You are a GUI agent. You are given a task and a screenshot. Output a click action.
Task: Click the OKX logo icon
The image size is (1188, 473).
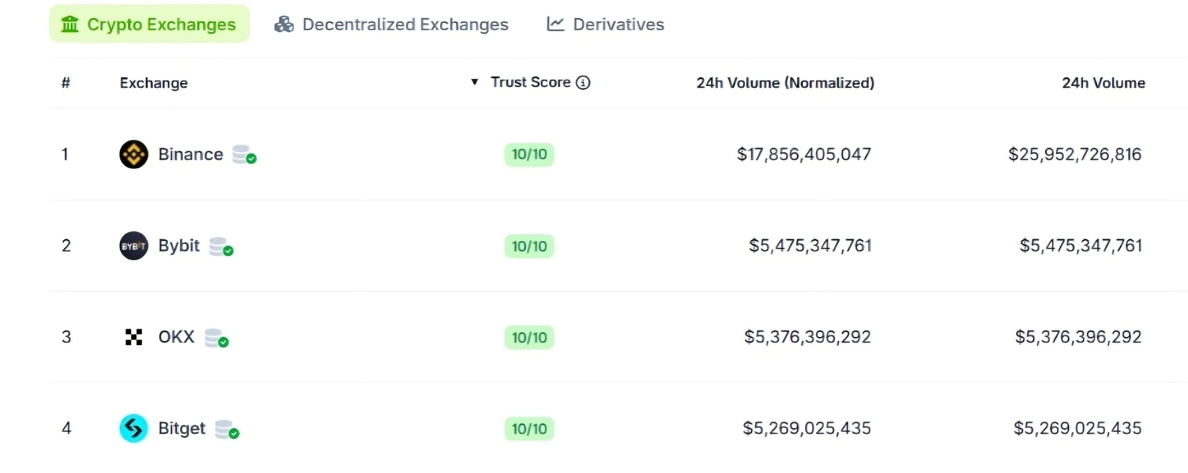click(134, 337)
